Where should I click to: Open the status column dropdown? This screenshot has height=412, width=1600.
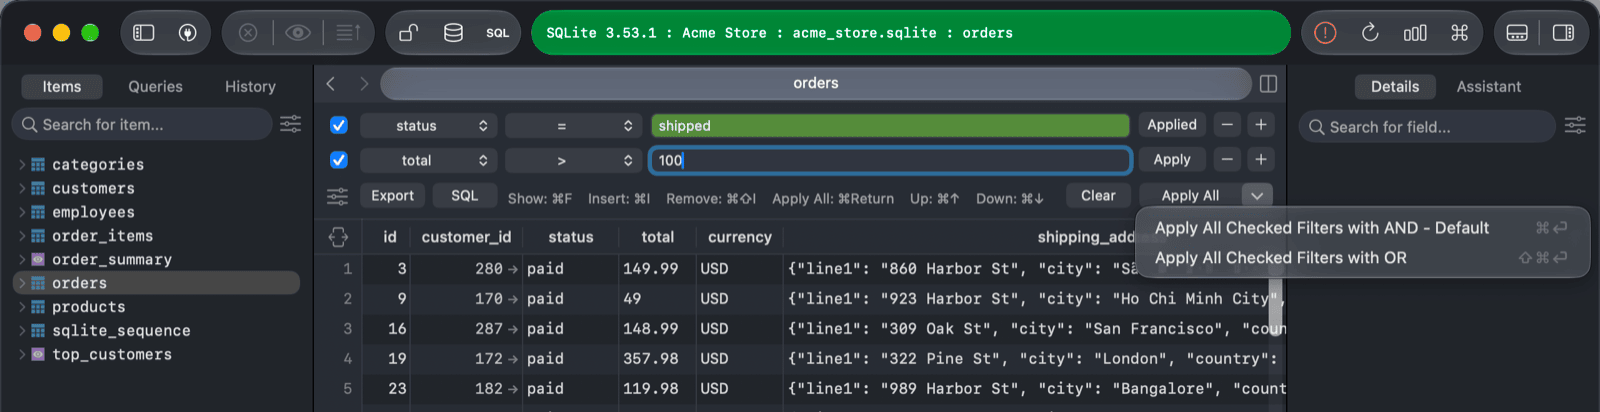[428, 126]
